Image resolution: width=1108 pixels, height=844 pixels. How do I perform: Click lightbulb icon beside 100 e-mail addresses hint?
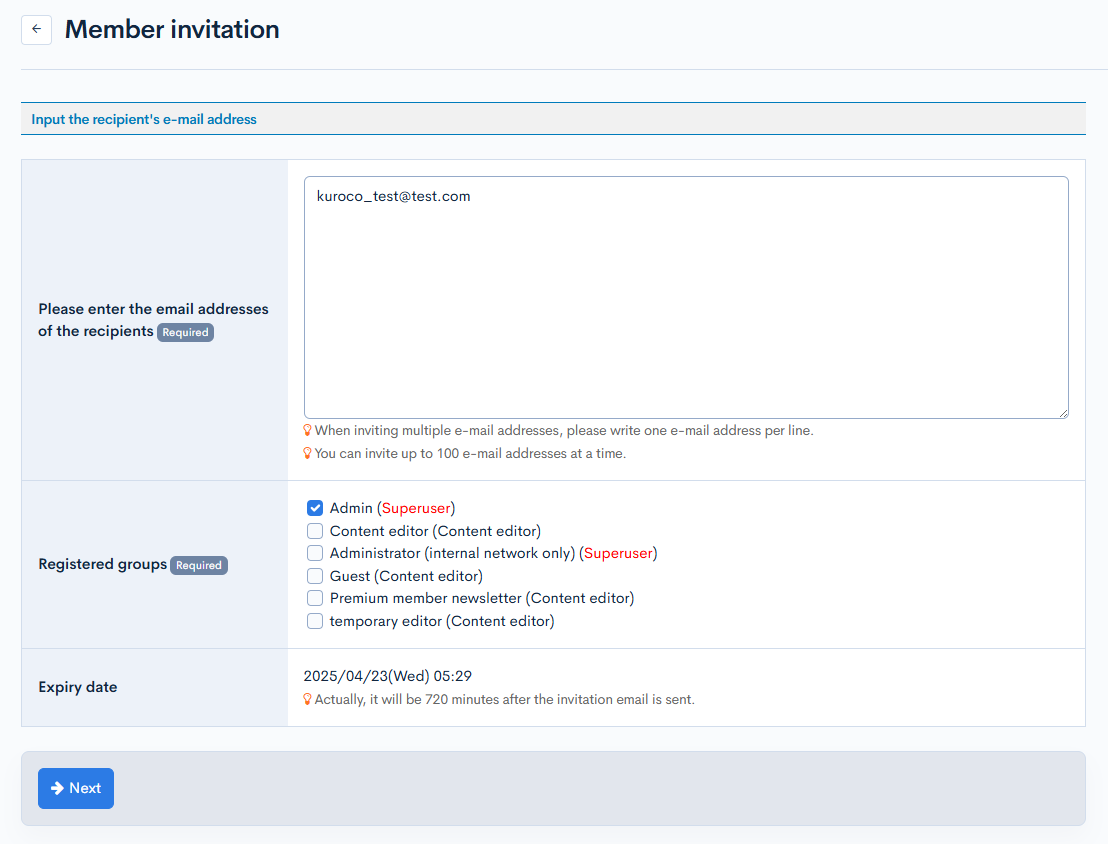(308, 453)
